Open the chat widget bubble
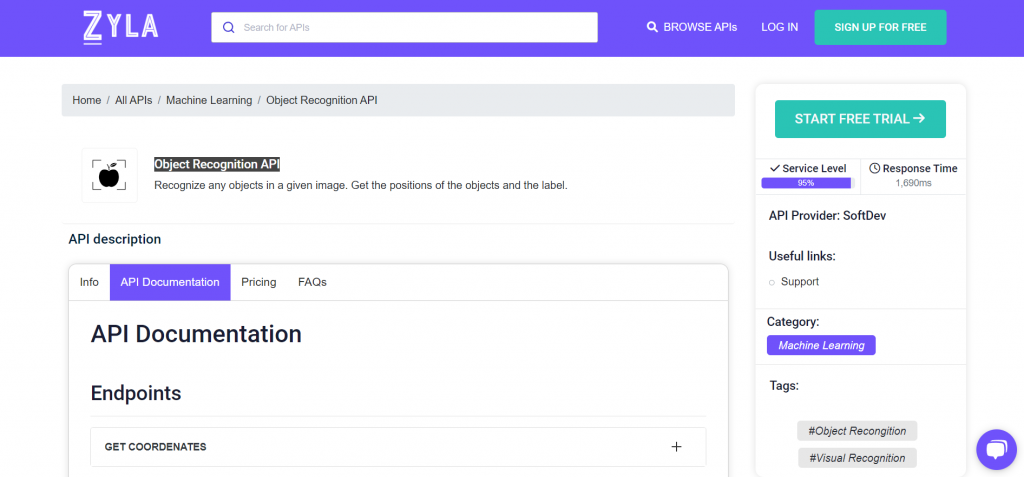The height and width of the screenshot is (477, 1024). 996,450
